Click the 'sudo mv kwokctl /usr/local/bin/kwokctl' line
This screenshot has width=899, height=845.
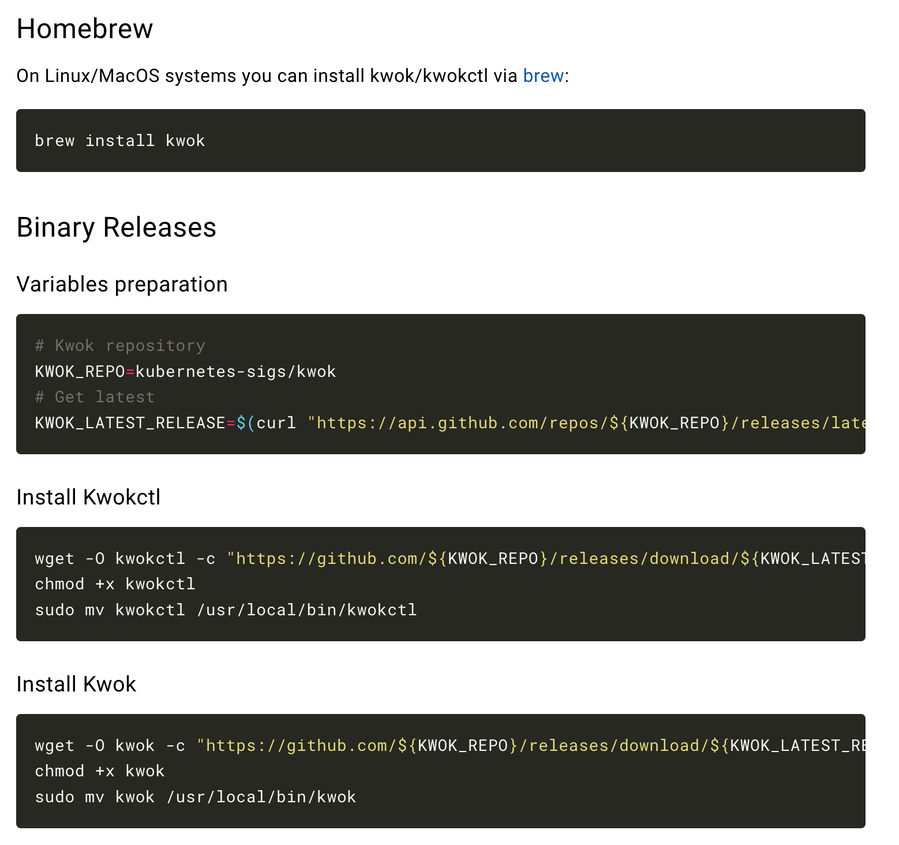pos(226,610)
